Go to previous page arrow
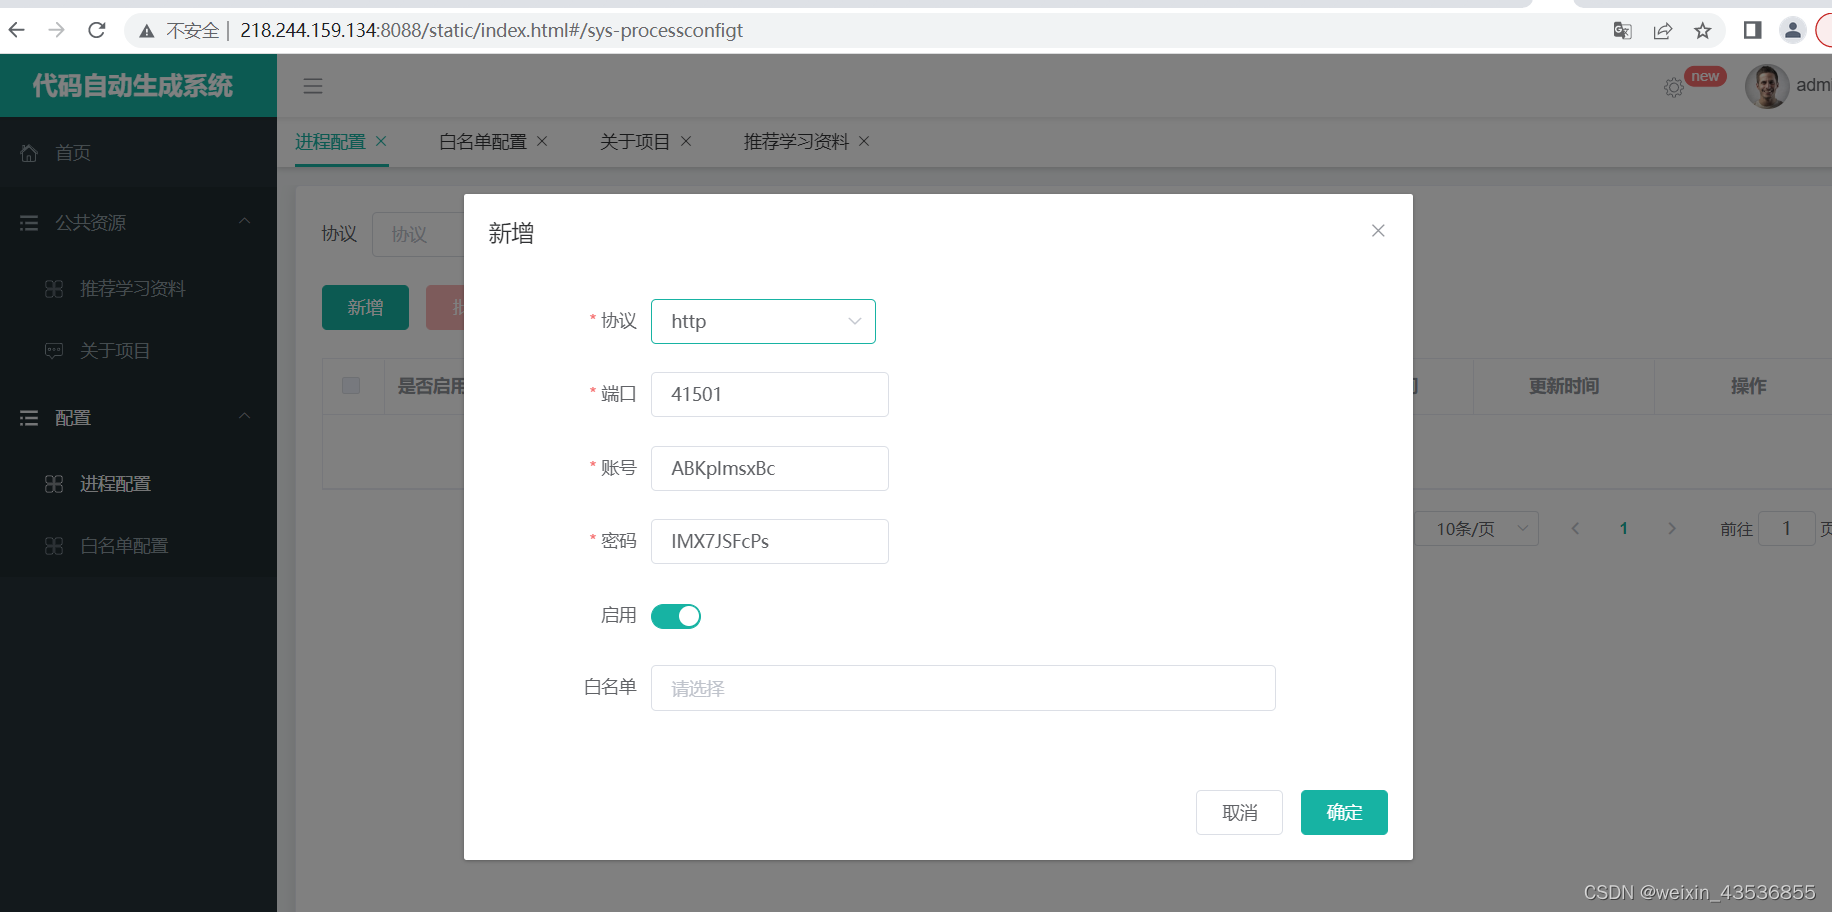1832x912 pixels. (x=1575, y=528)
